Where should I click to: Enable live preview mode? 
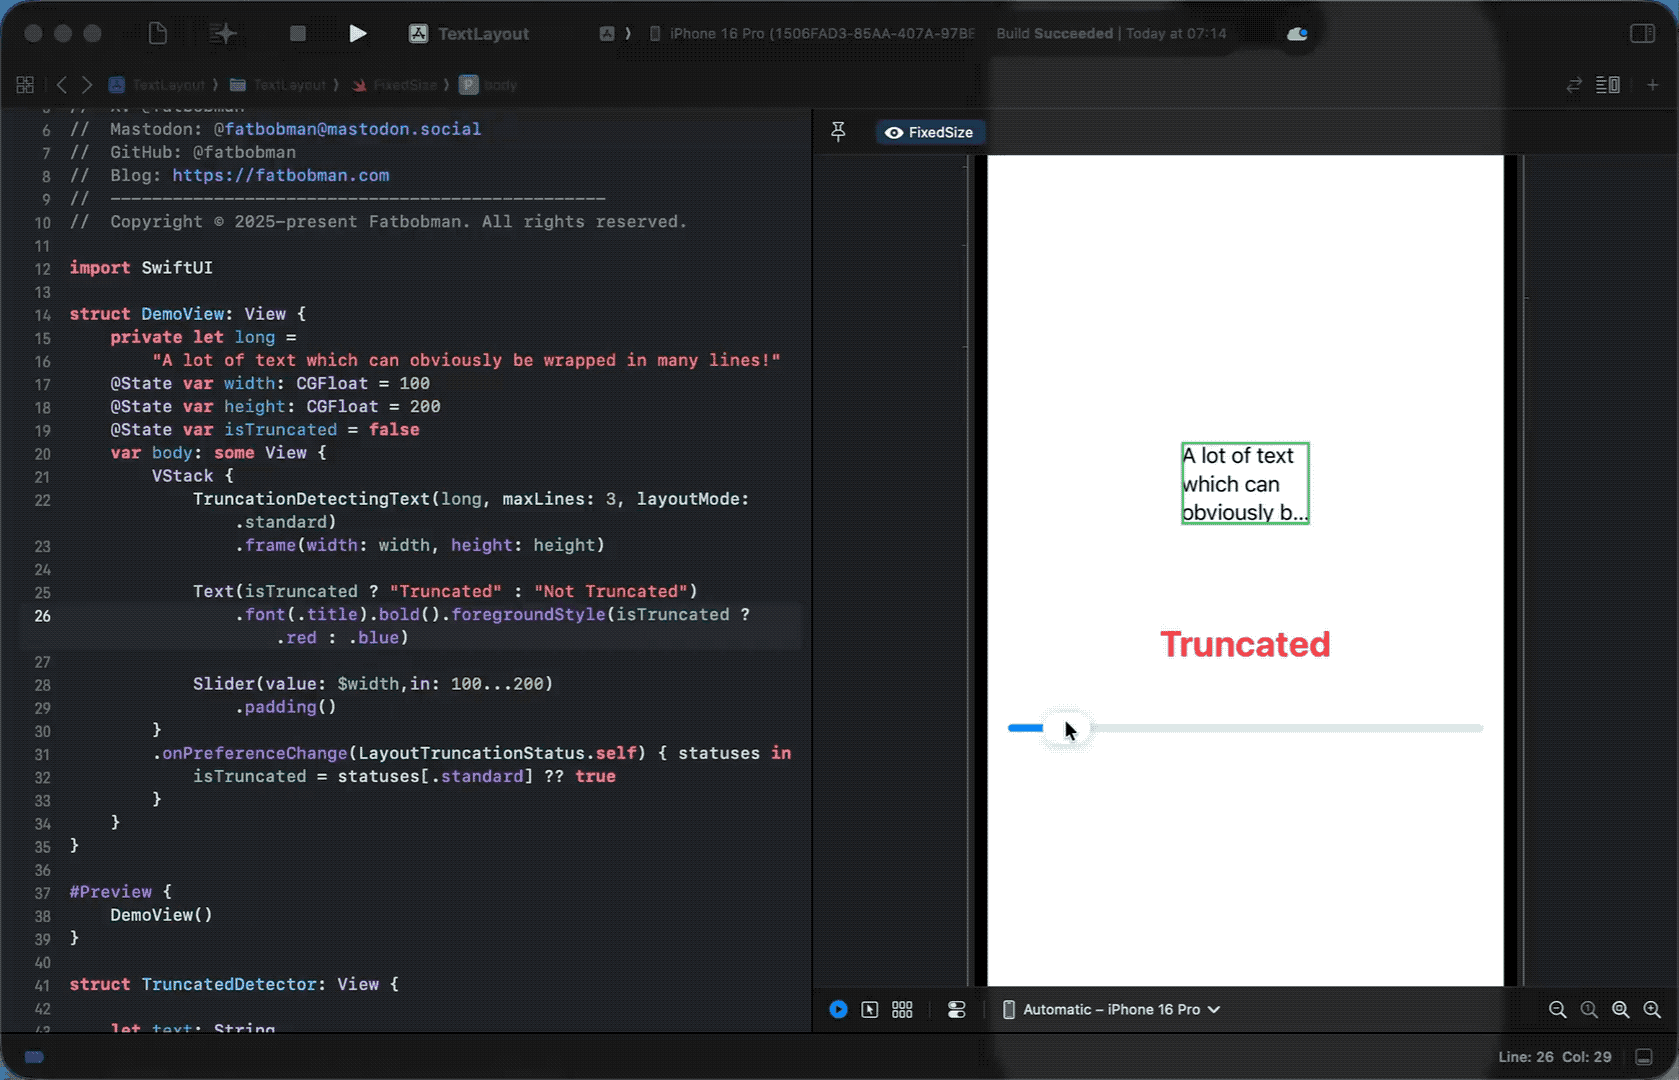tap(838, 1010)
